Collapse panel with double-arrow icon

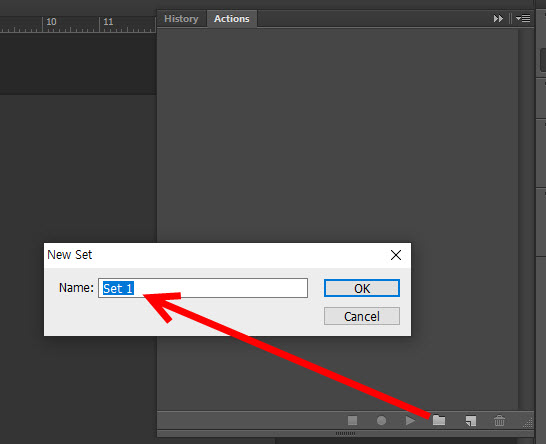coord(498,18)
